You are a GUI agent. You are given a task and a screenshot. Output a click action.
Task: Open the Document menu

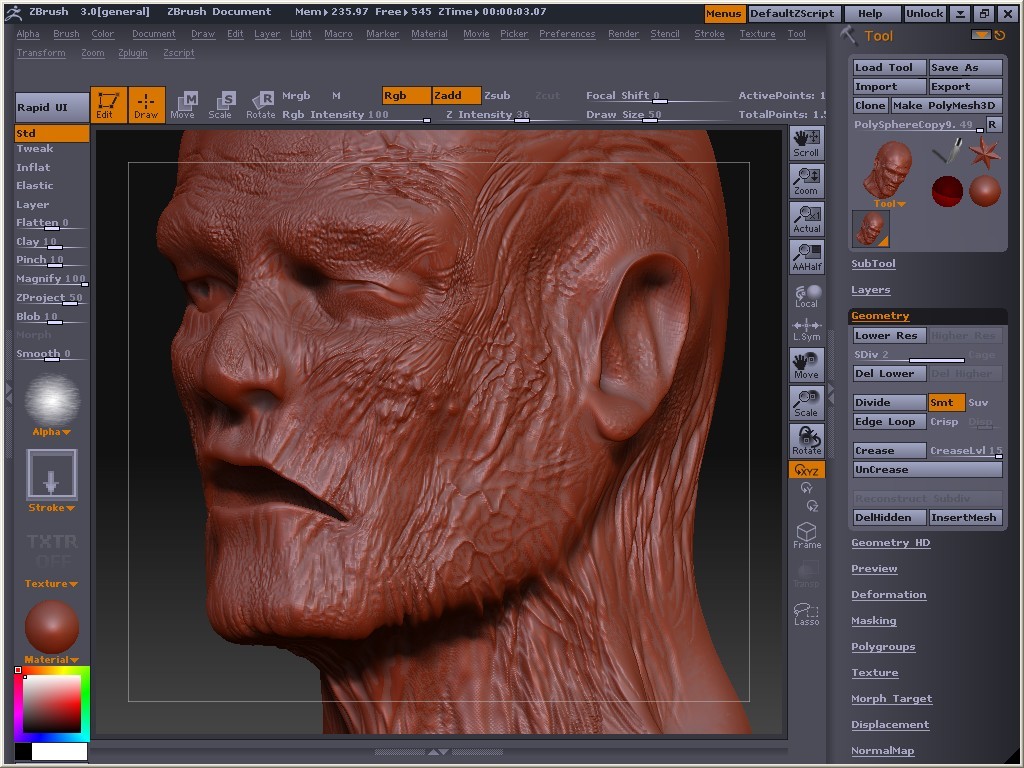pos(153,34)
